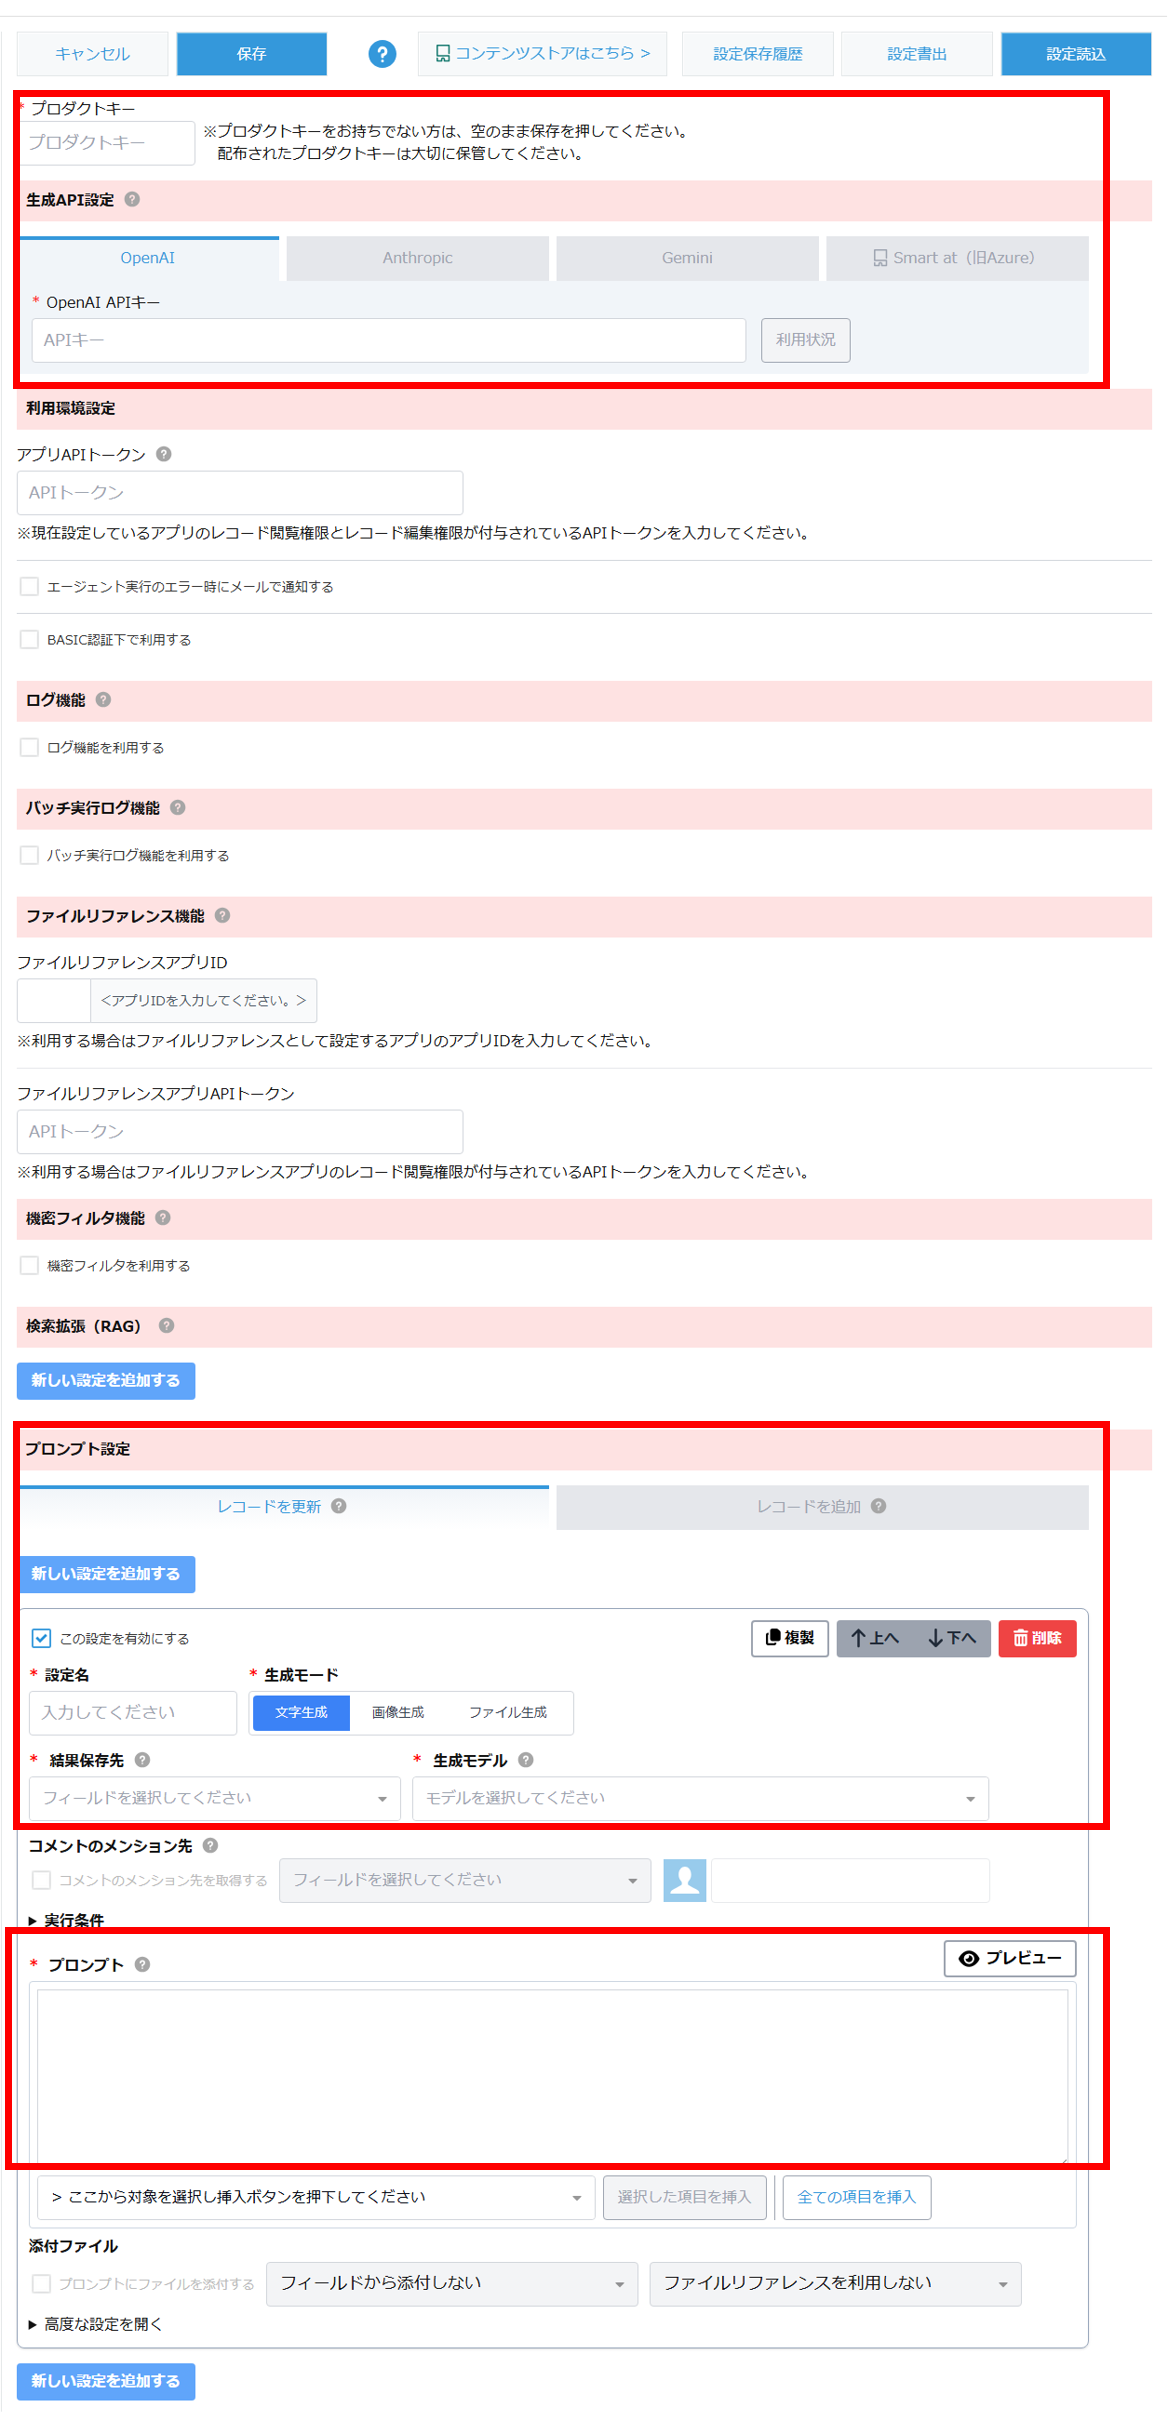Screen dimensions: 1168x2434
Task: Expand 高度な設定を開く
Action: pos(95,2324)
